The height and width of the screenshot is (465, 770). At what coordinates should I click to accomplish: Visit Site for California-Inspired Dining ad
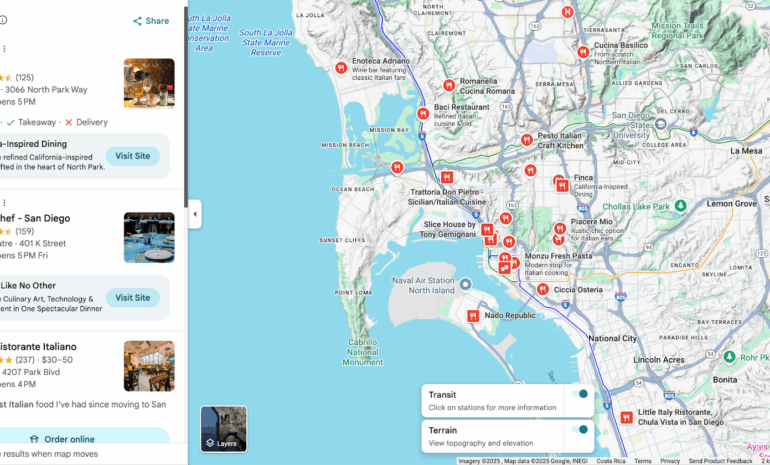133,156
